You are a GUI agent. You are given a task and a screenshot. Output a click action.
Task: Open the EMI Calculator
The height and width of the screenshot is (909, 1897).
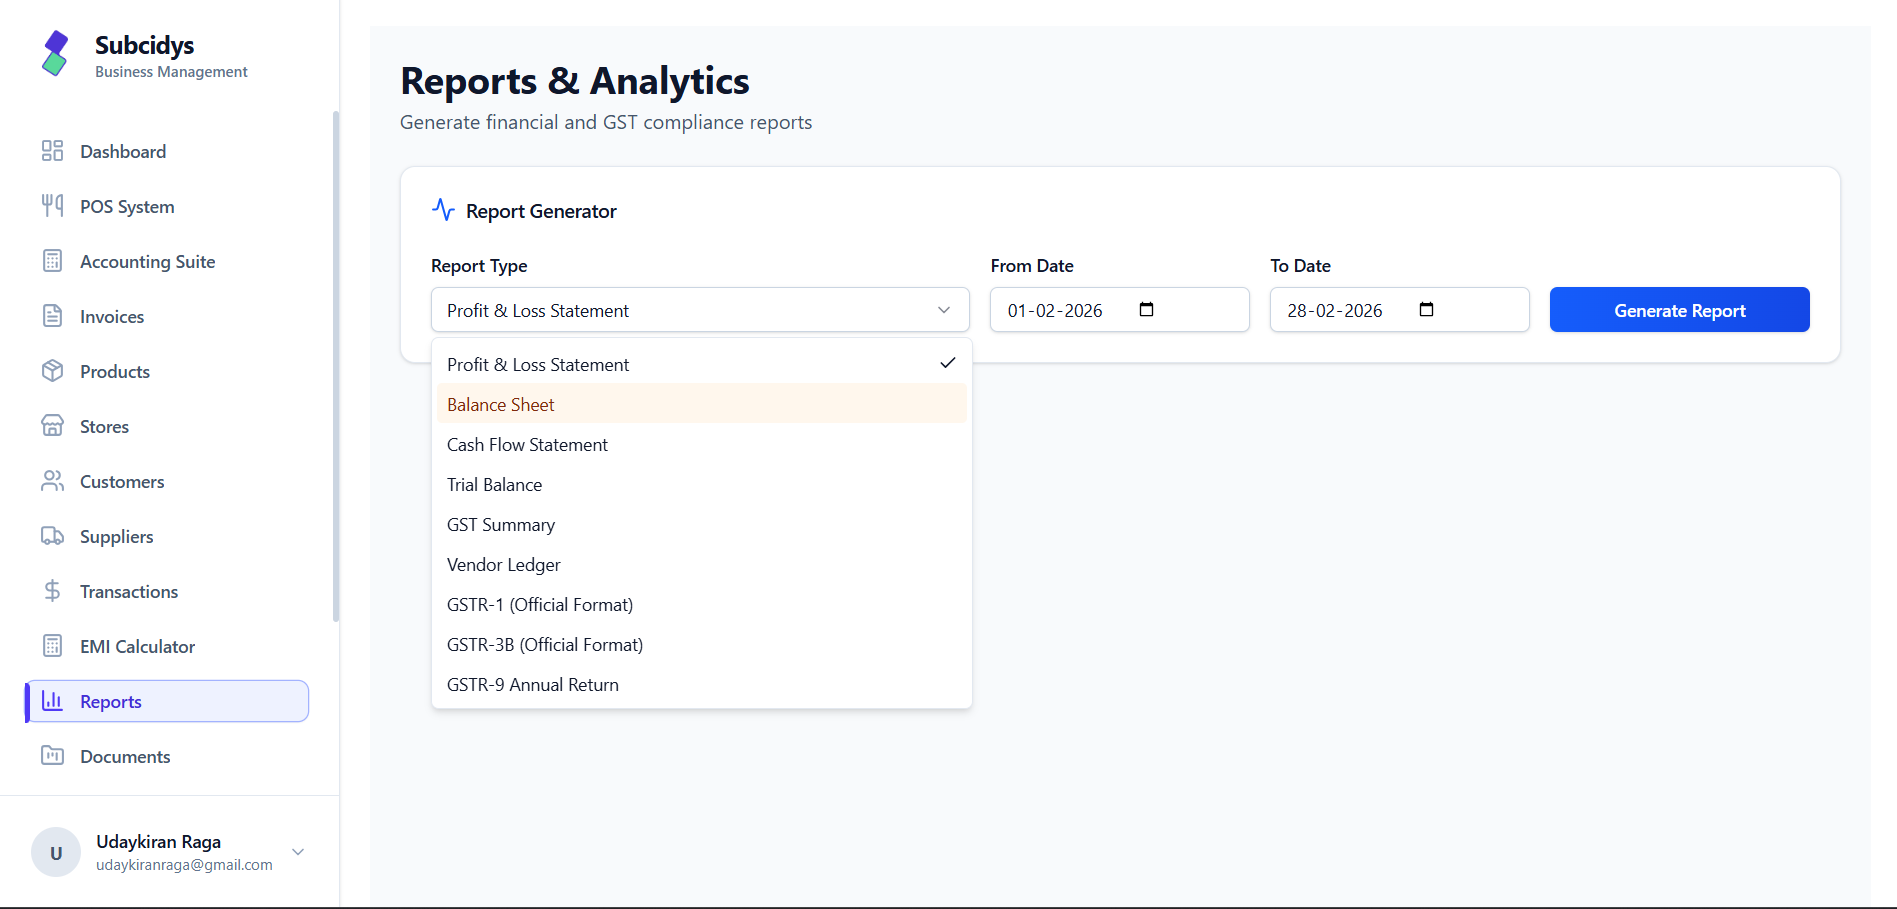pyautogui.click(x=167, y=646)
